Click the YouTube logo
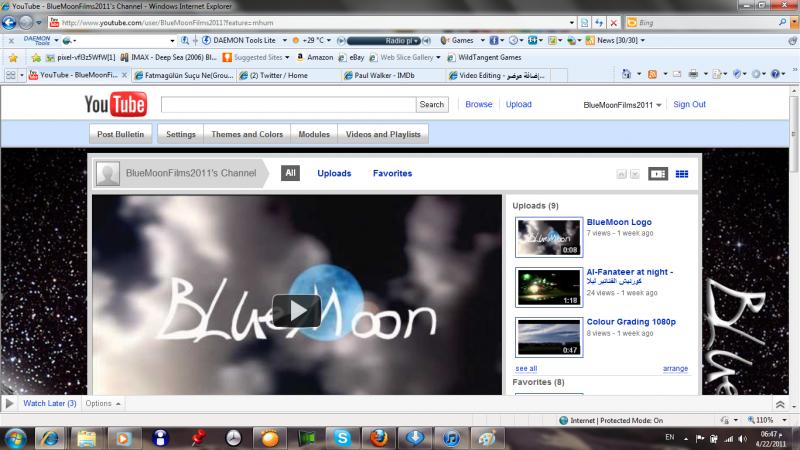The height and width of the screenshot is (450, 800). [116, 105]
